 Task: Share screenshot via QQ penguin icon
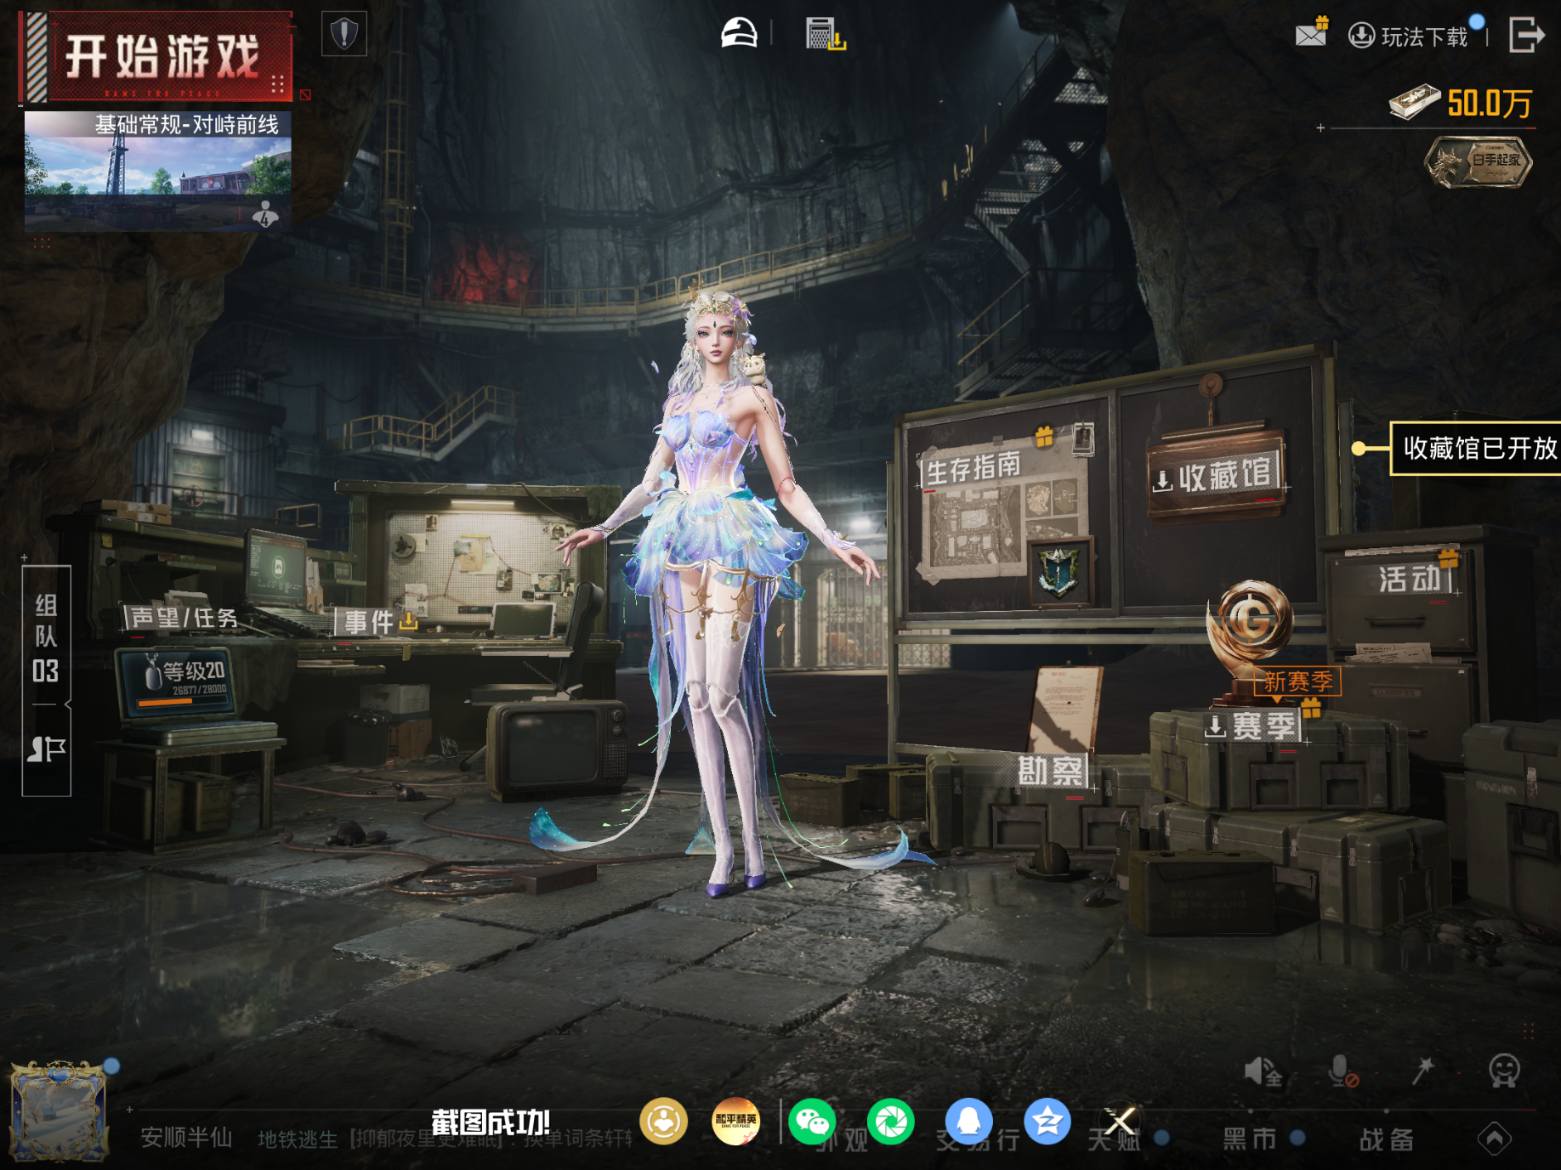[969, 1122]
